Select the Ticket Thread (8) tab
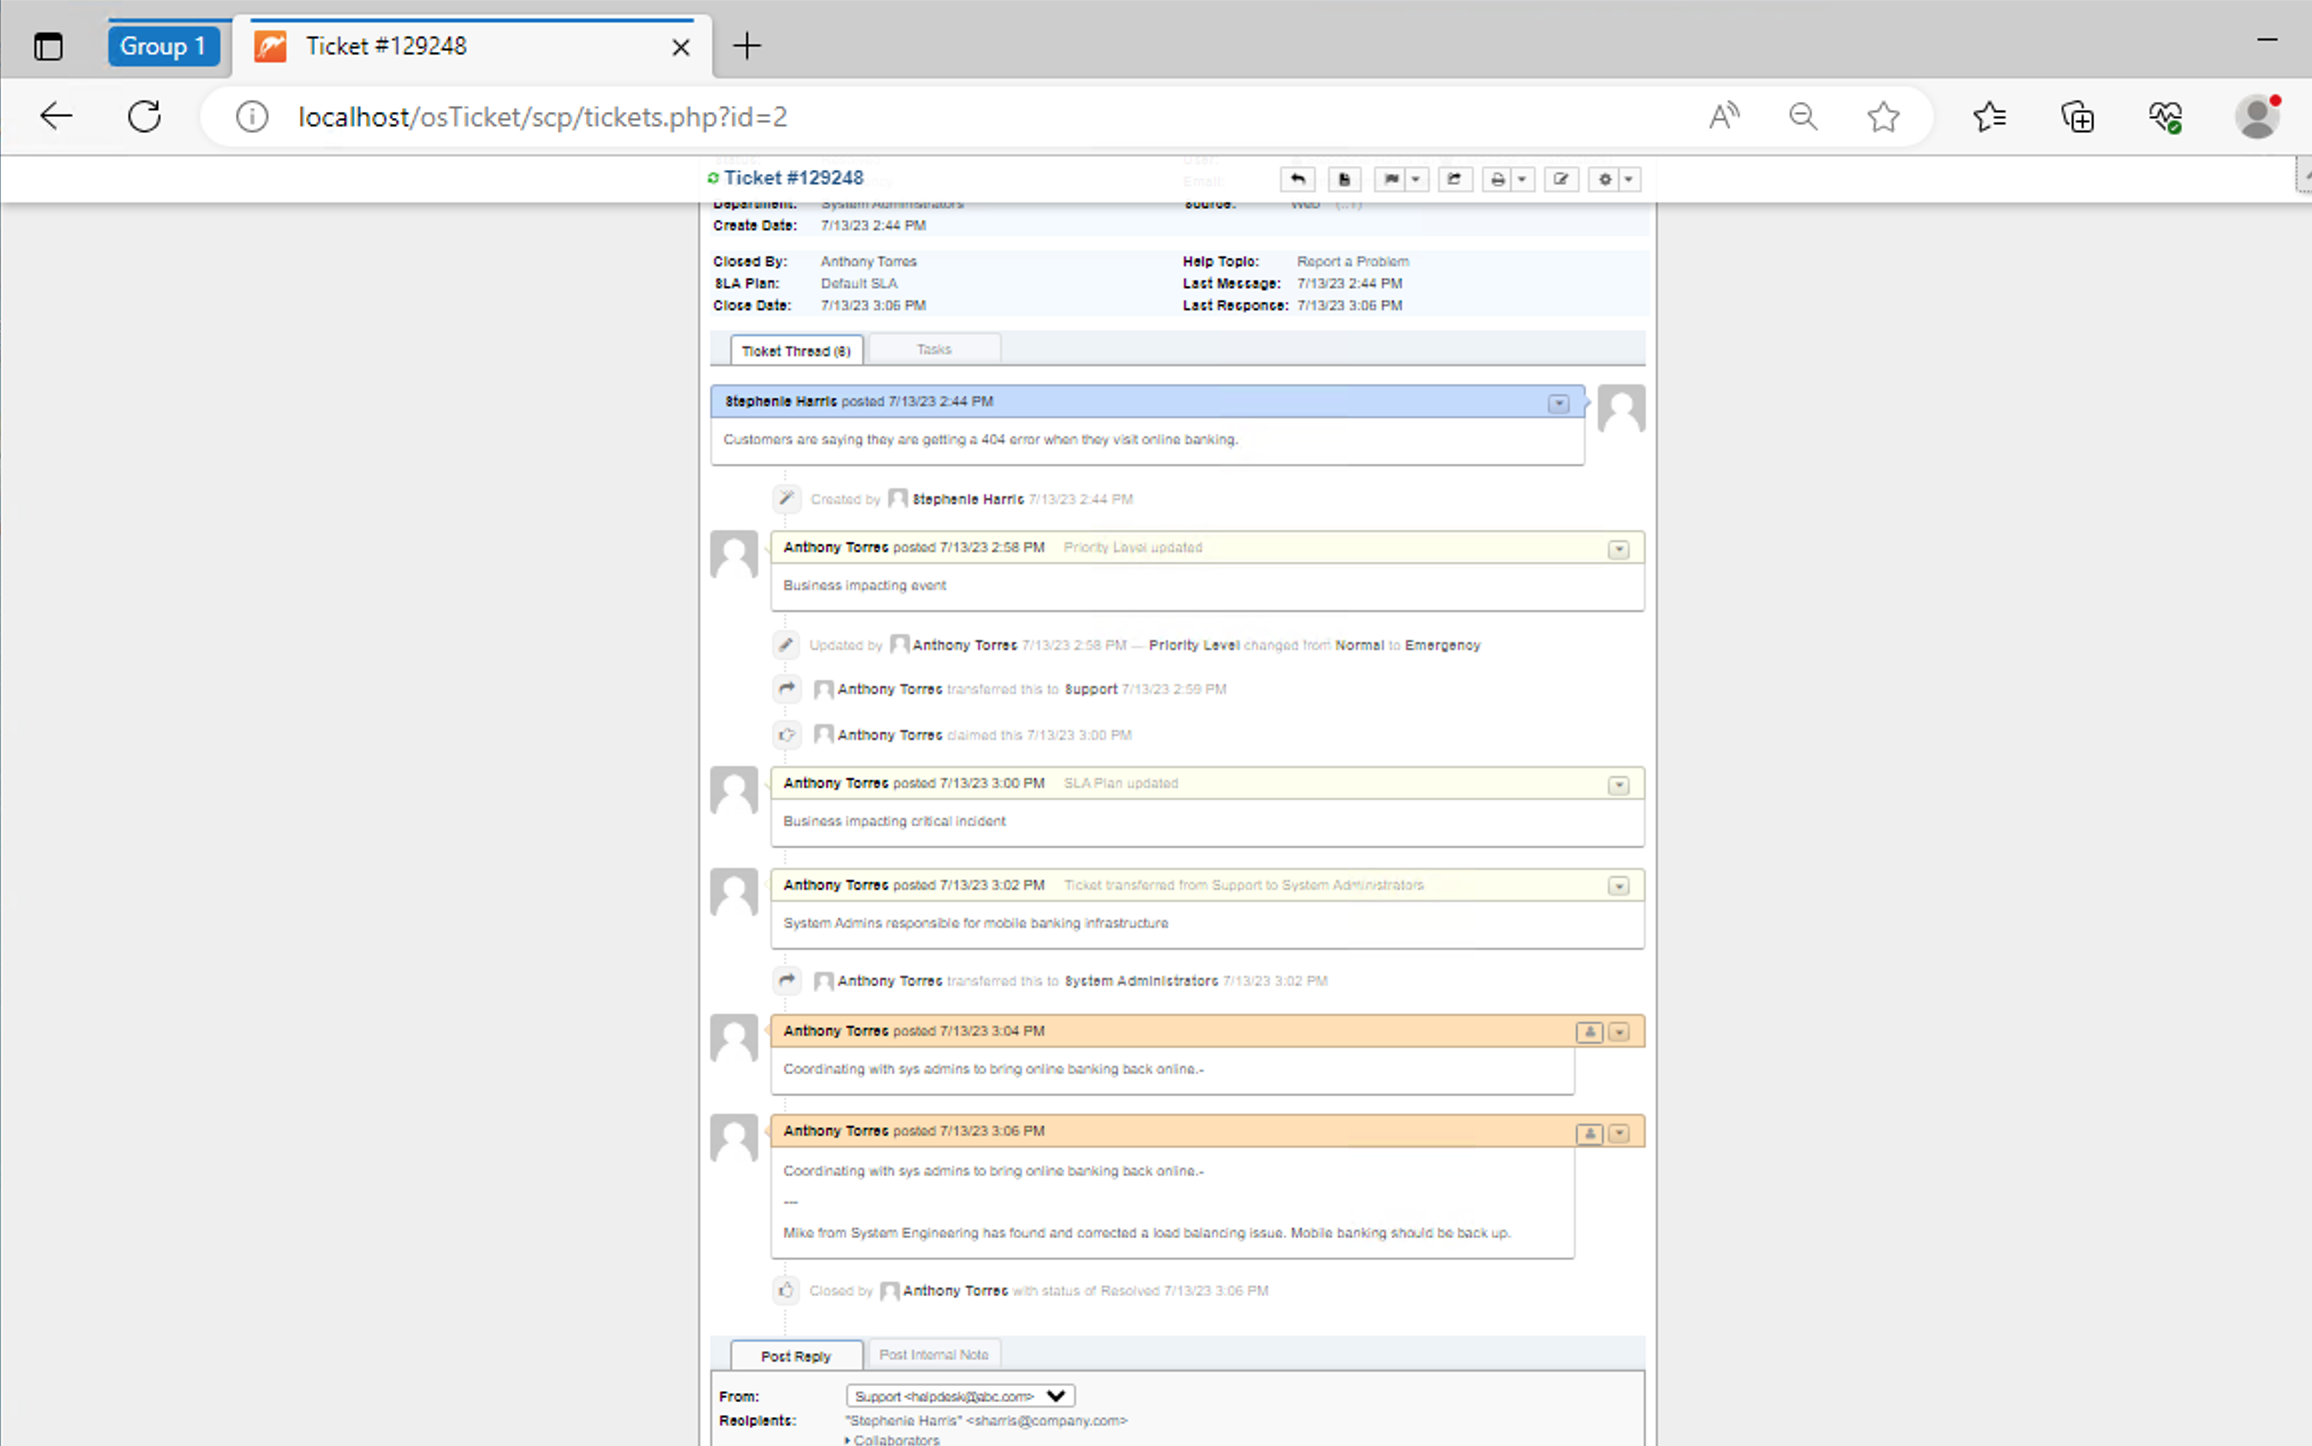 click(x=795, y=350)
